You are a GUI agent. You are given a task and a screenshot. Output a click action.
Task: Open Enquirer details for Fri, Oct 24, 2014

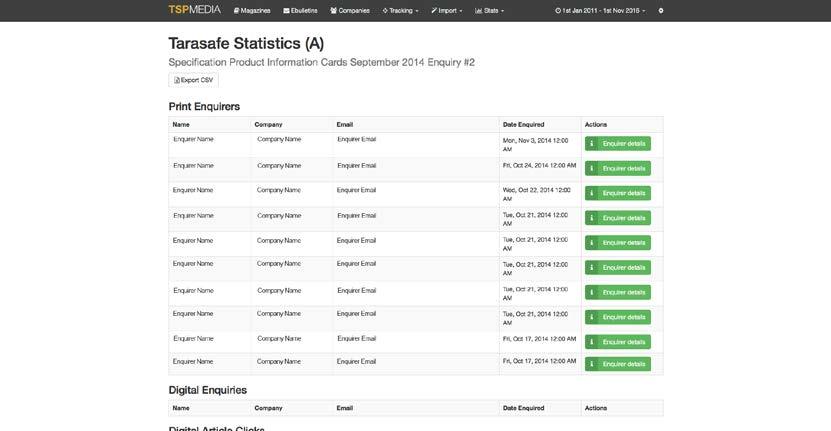pyautogui.click(x=617, y=169)
